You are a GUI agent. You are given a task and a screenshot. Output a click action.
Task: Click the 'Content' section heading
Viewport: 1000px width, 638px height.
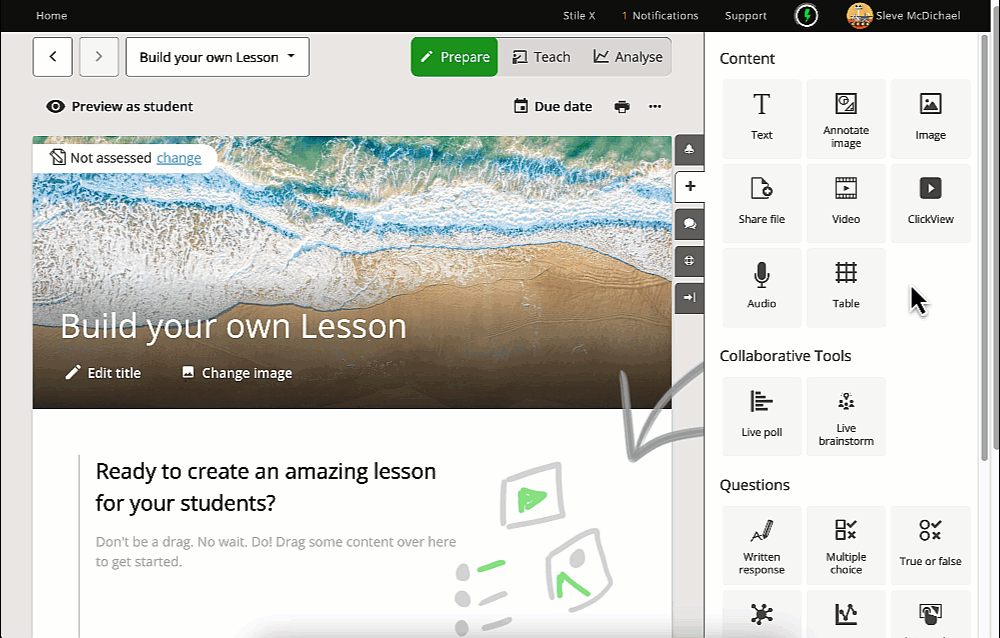[747, 59]
